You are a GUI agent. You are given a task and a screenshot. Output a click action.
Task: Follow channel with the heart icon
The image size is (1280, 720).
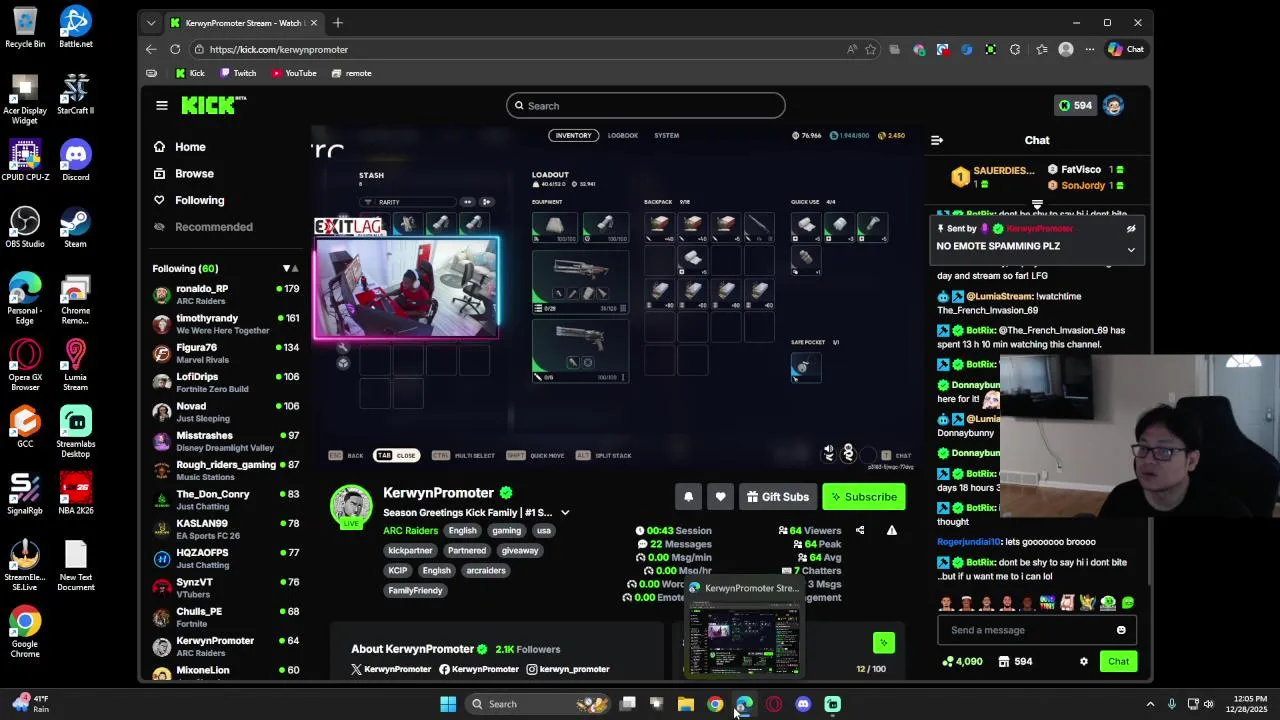coord(720,497)
